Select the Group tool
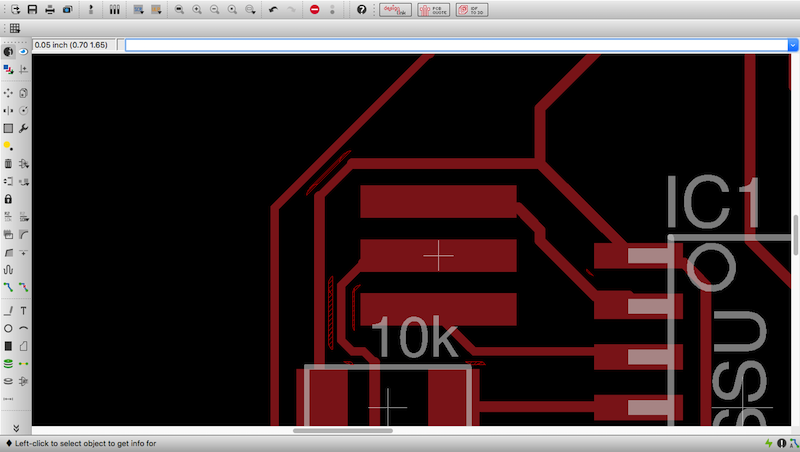This screenshot has width=800, height=452. 8,128
